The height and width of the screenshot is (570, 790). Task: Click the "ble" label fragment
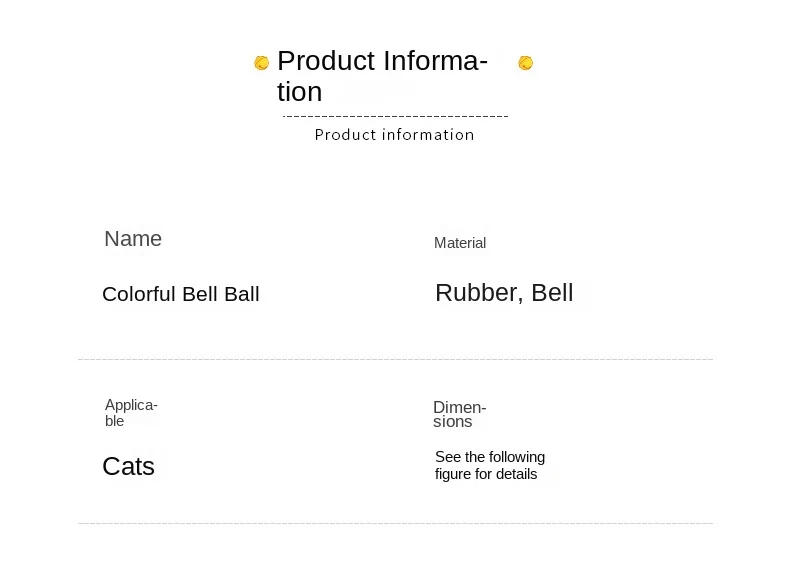click(x=115, y=421)
